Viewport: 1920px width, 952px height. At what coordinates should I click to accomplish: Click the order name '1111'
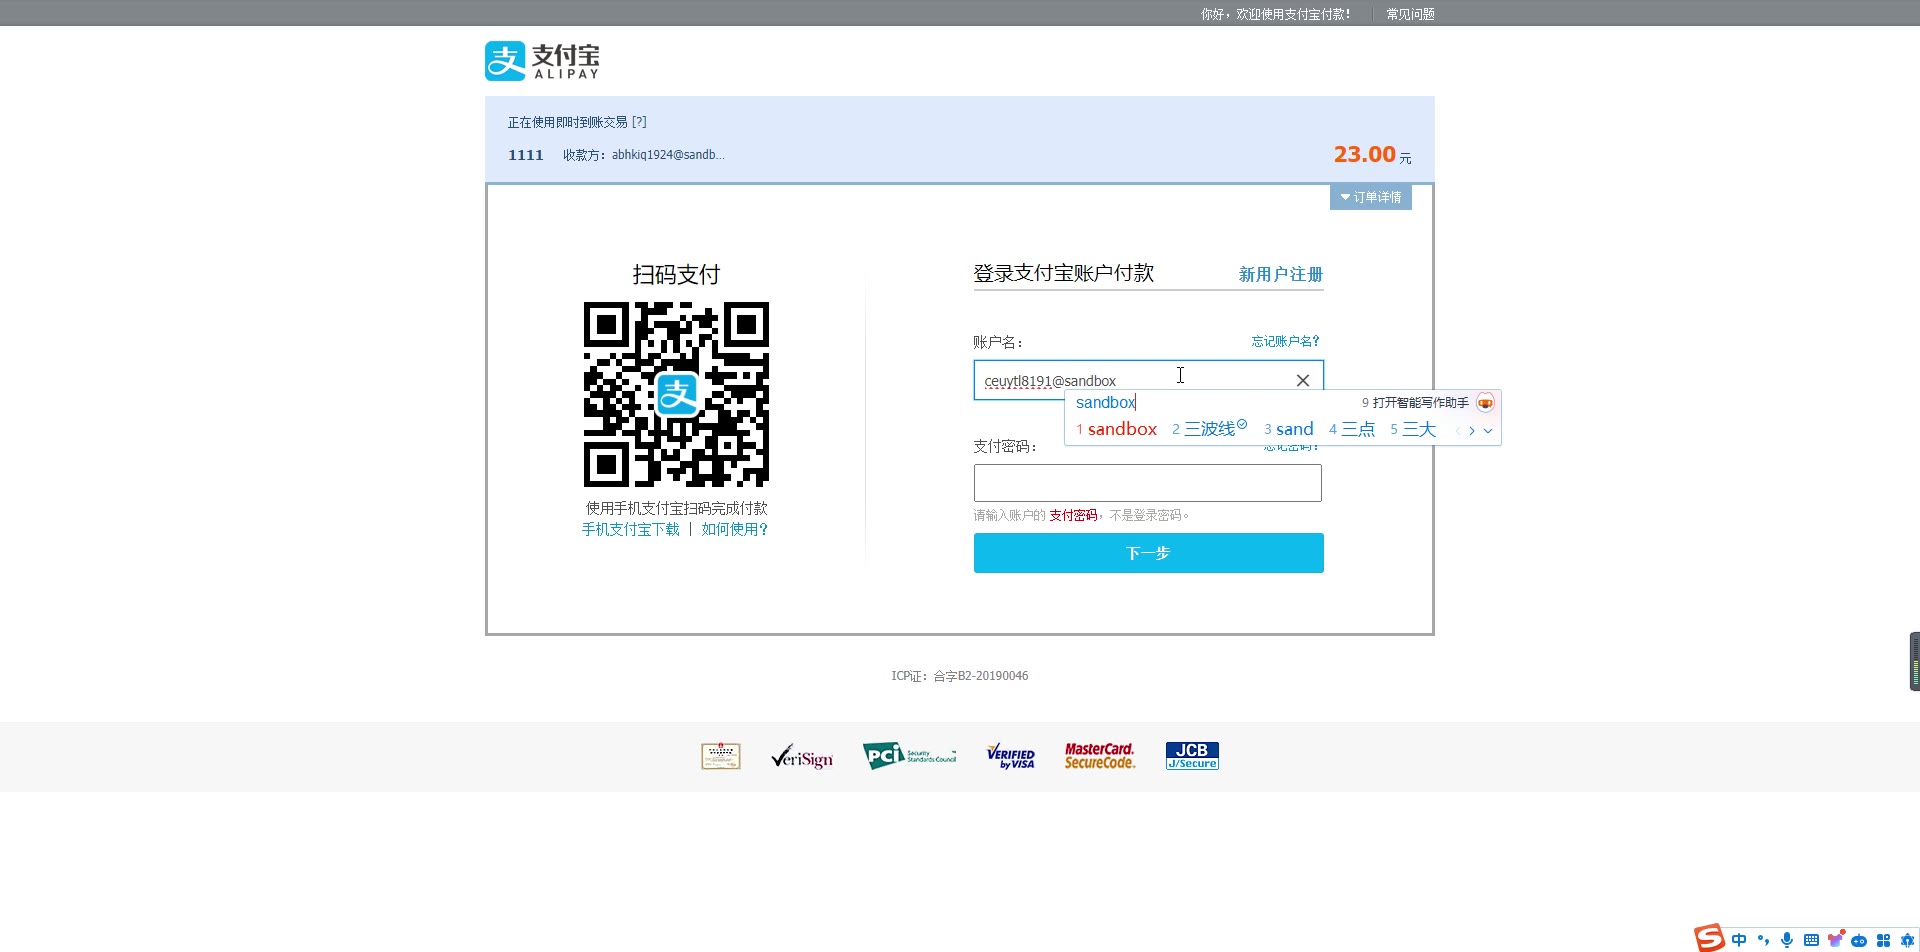pyautogui.click(x=525, y=155)
